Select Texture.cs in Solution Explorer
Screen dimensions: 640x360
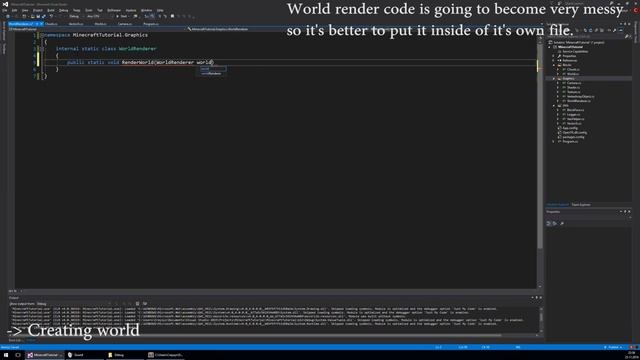[x=573, y=92]
